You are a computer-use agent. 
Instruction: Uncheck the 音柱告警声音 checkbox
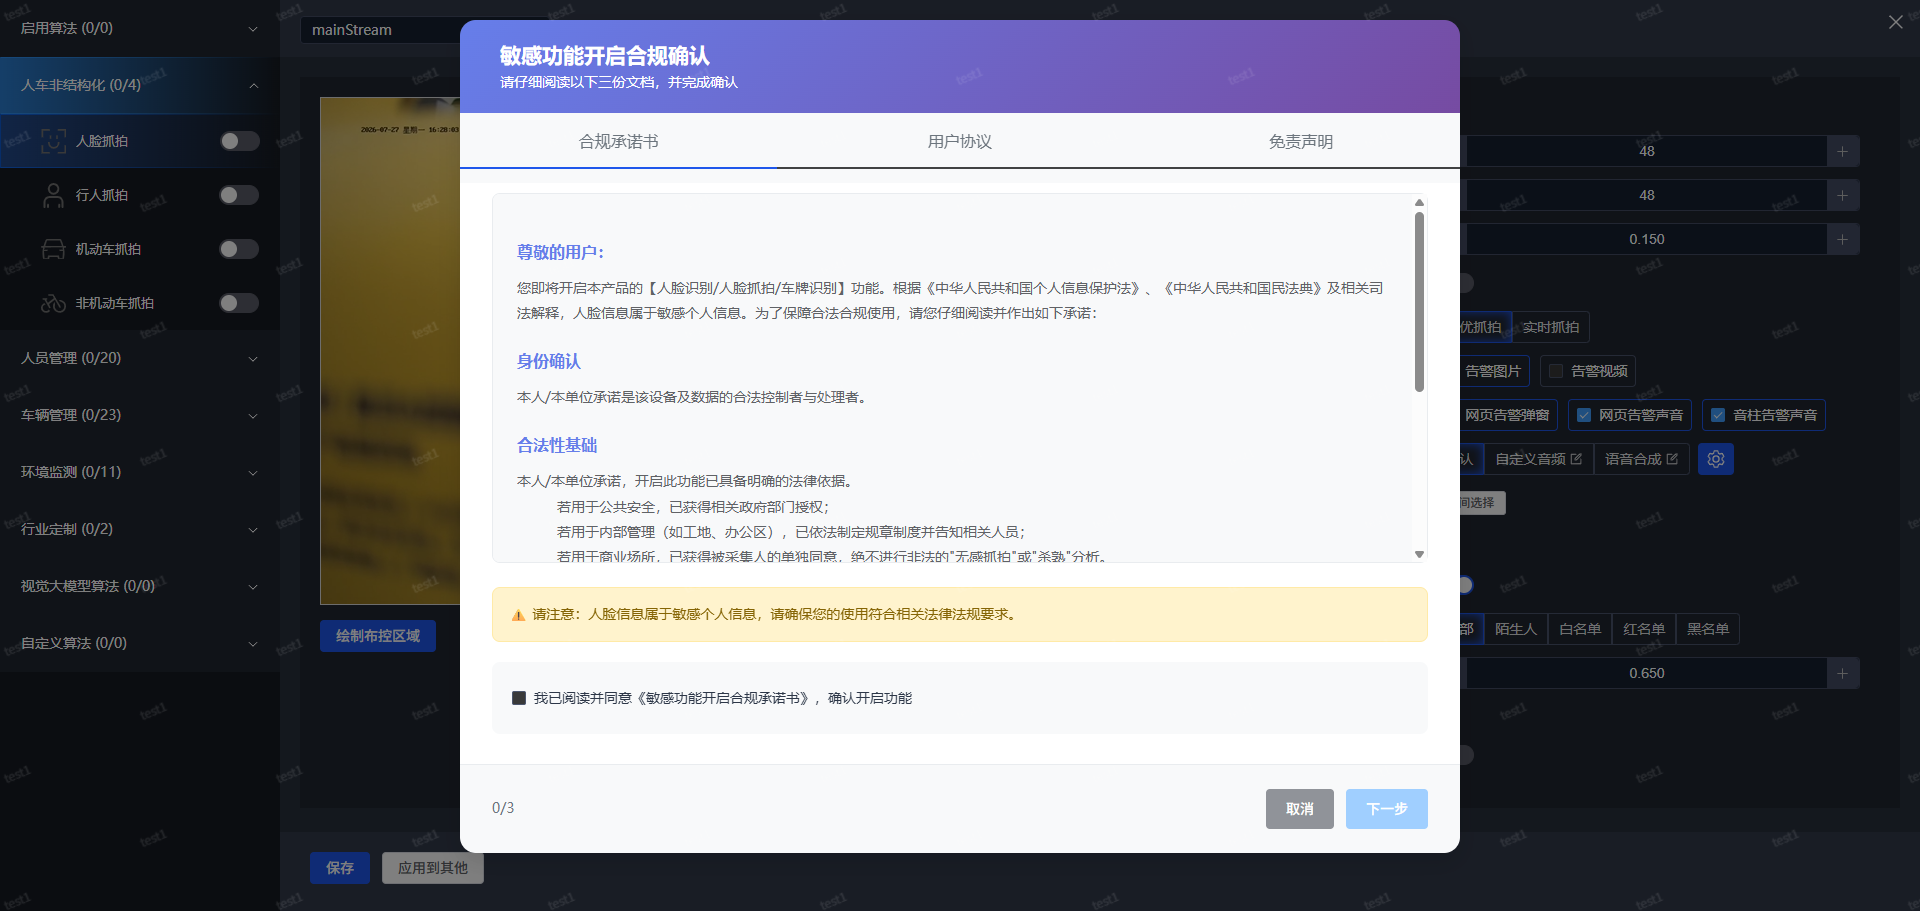(x=1718, y=415)
